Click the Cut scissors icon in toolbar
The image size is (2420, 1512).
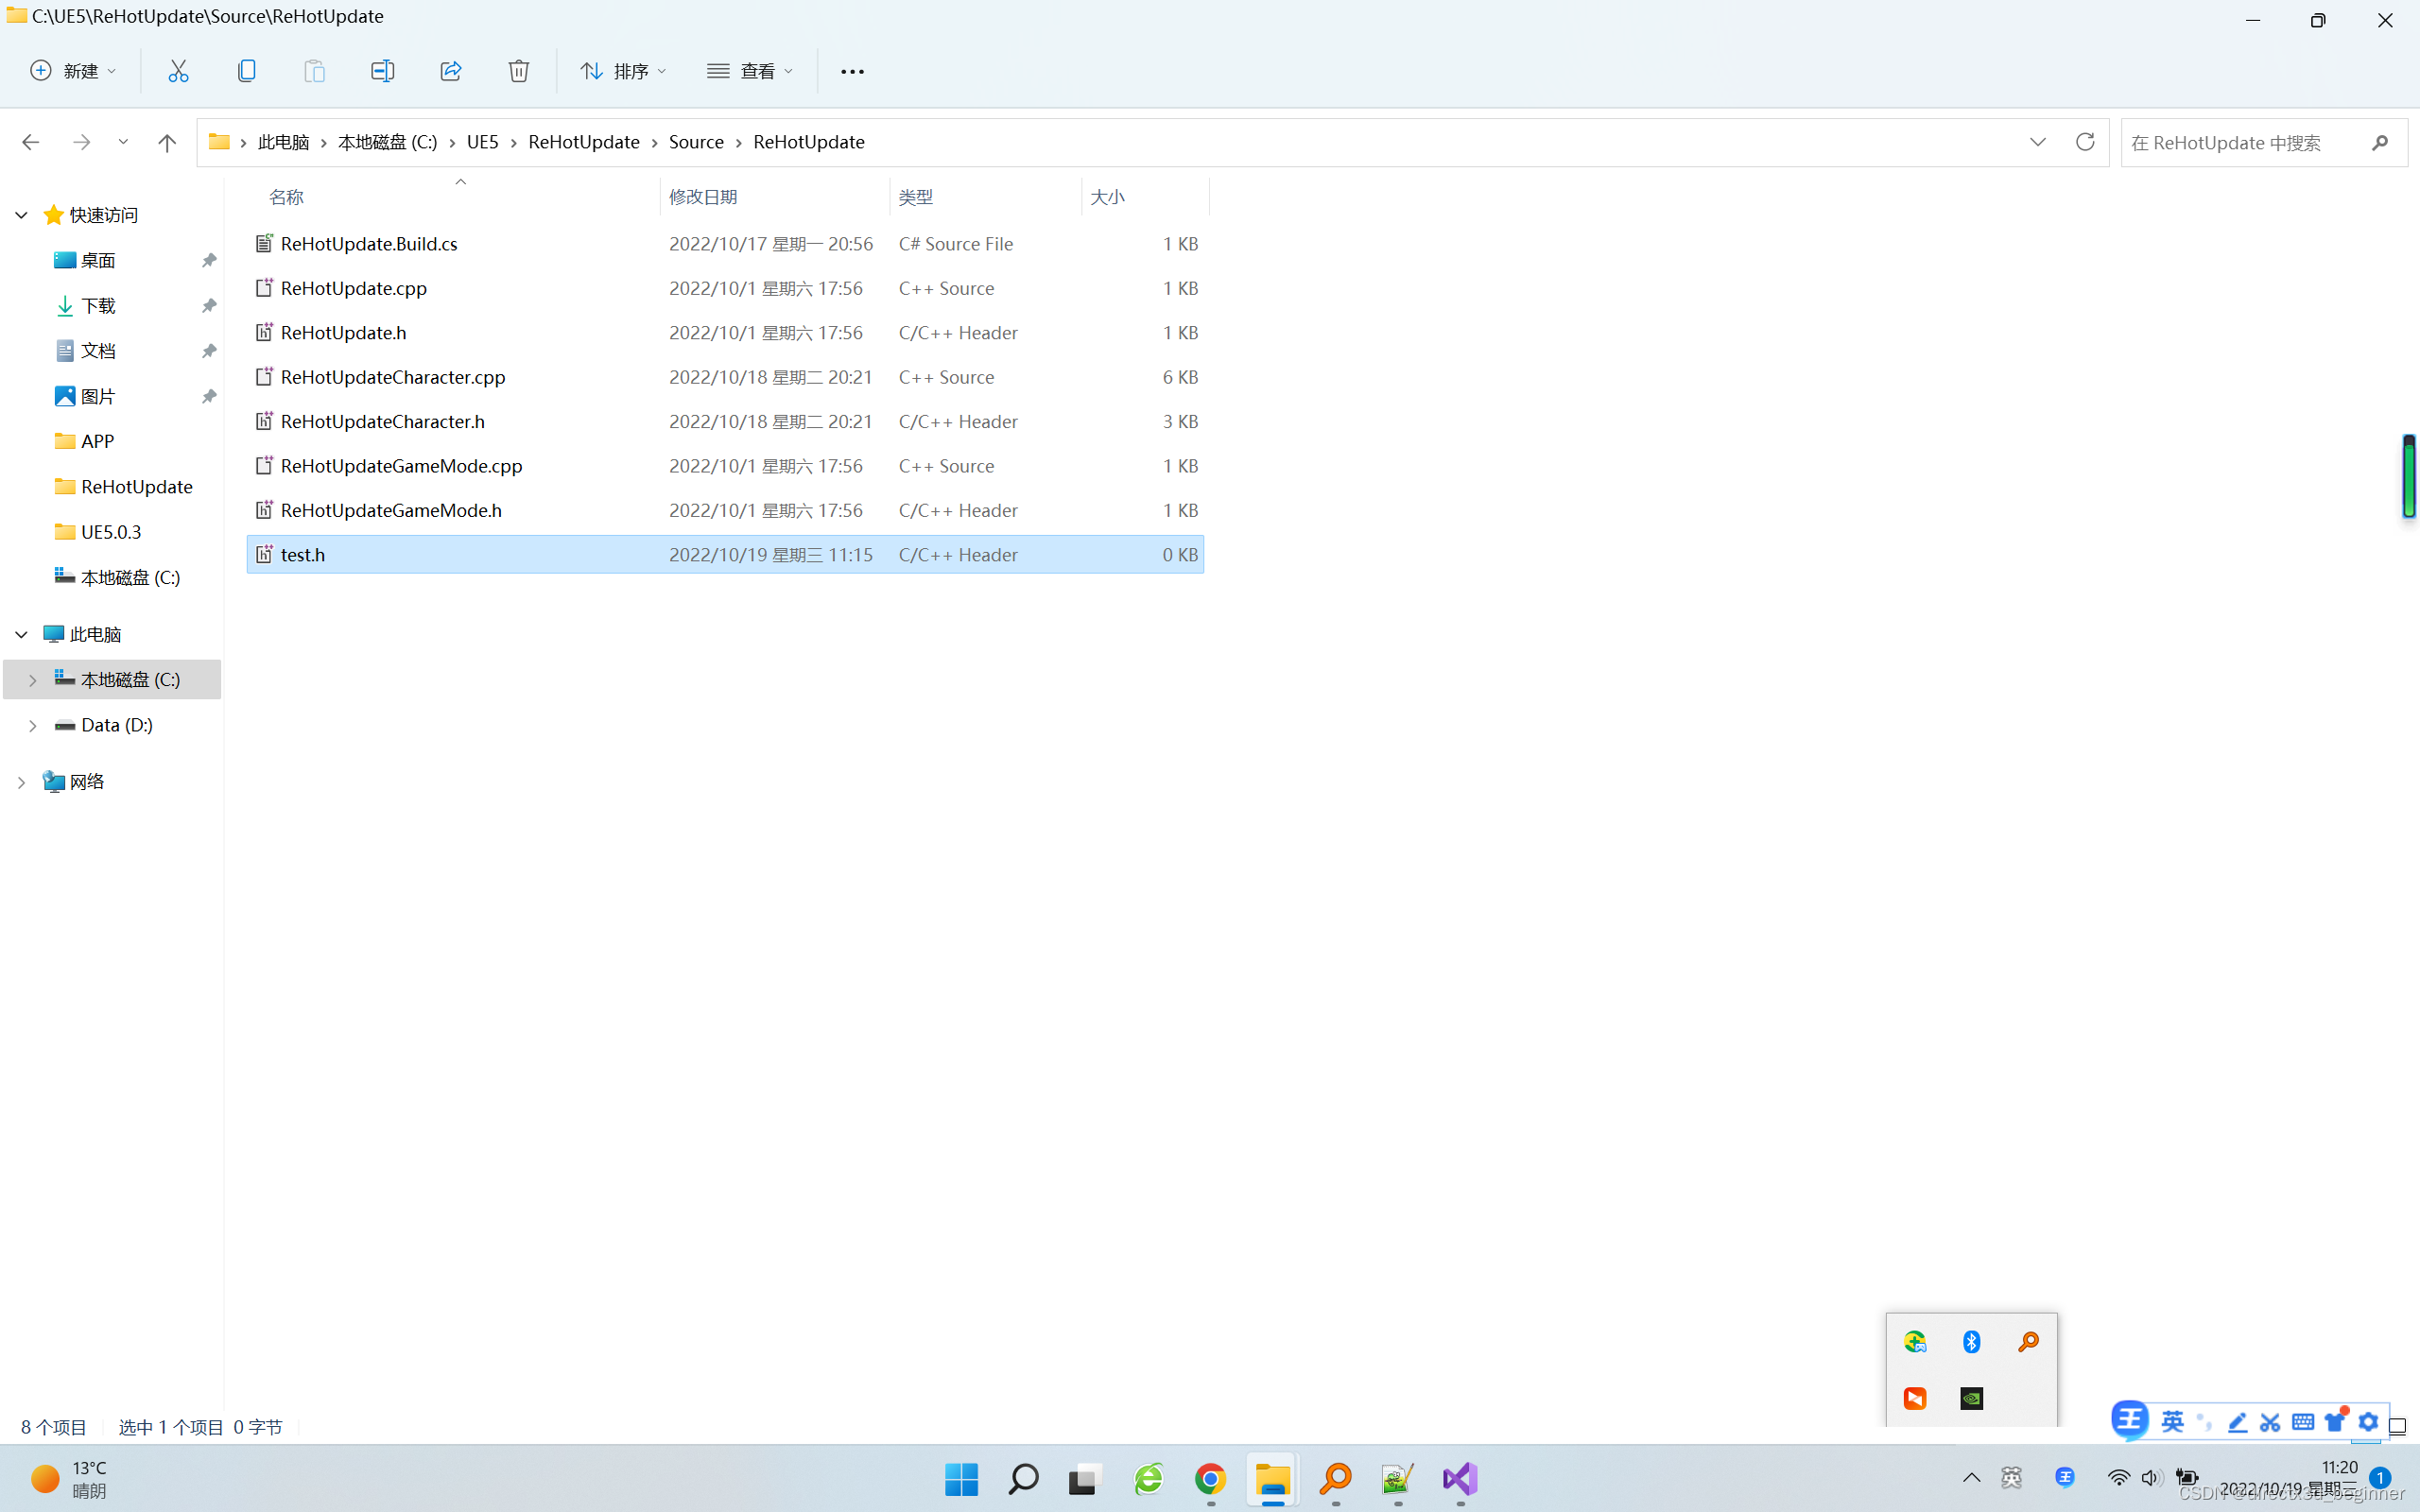(178, 71)
